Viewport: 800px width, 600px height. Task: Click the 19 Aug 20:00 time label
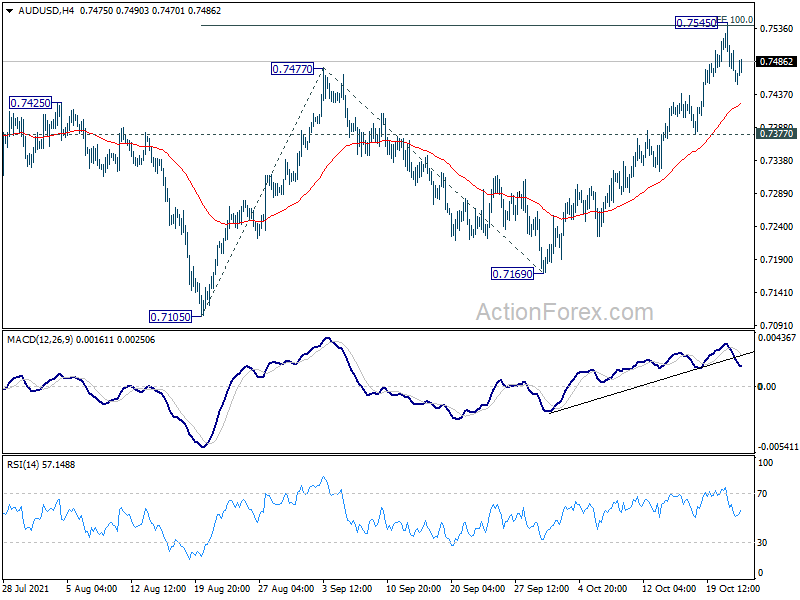point(222,589)
